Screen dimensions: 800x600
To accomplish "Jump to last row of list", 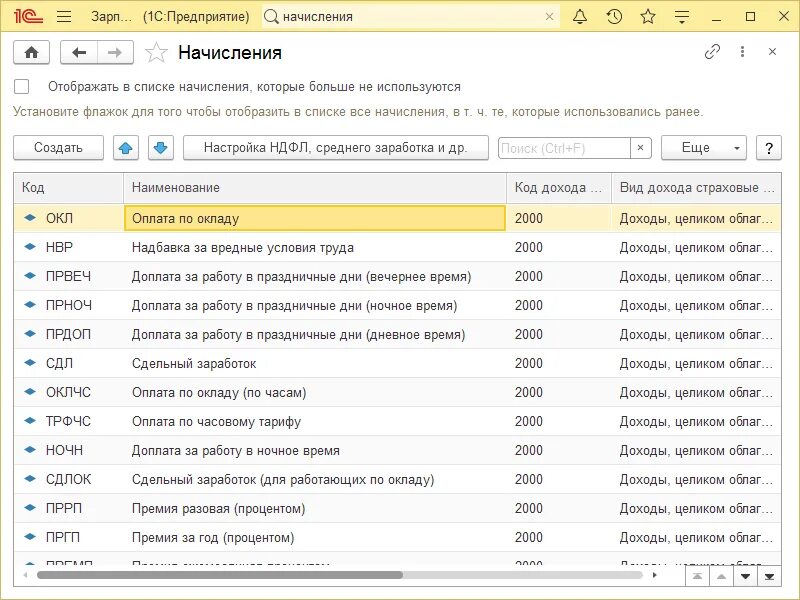I will point(769,577).
